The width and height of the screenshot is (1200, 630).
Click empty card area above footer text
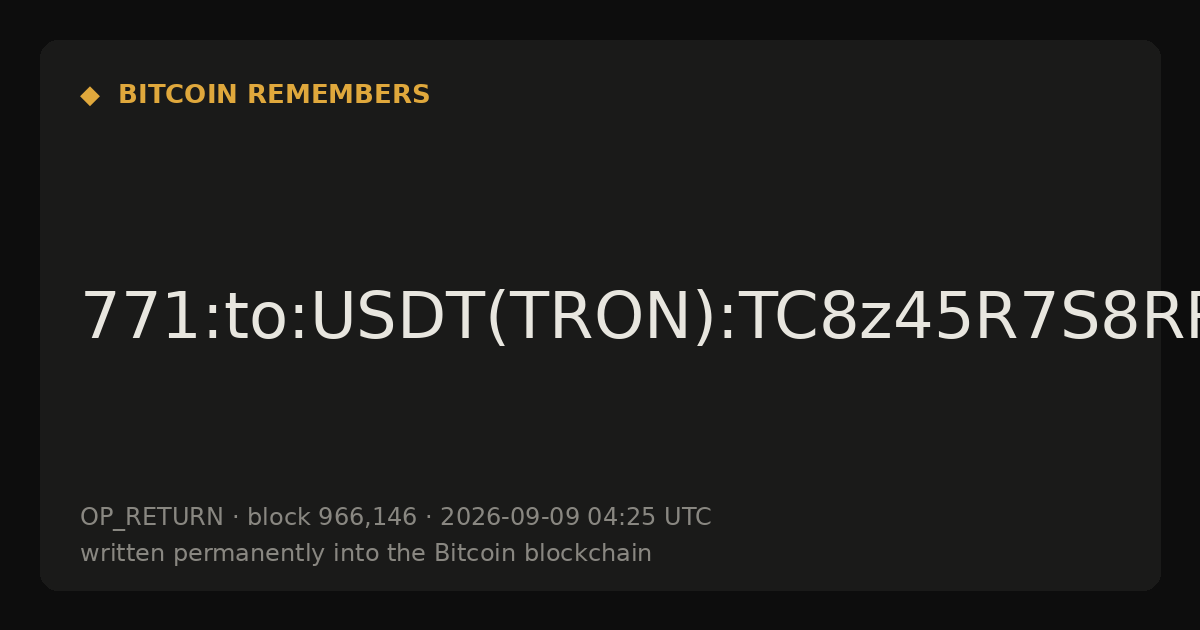[x=600, y=430]
